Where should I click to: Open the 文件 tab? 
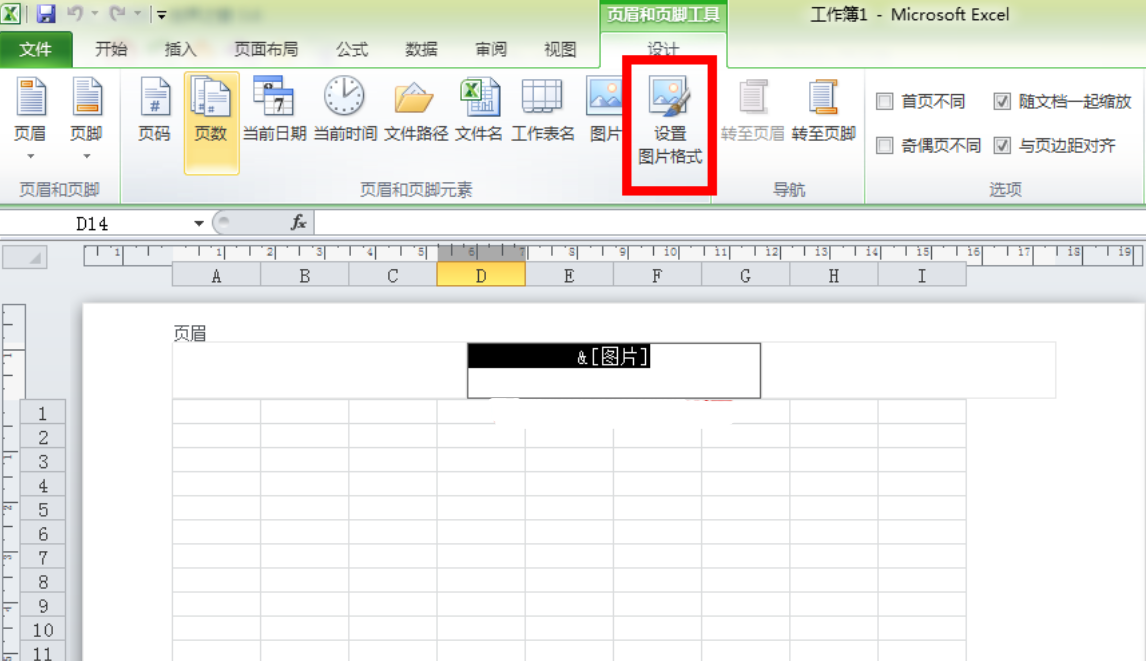point(36,50)
